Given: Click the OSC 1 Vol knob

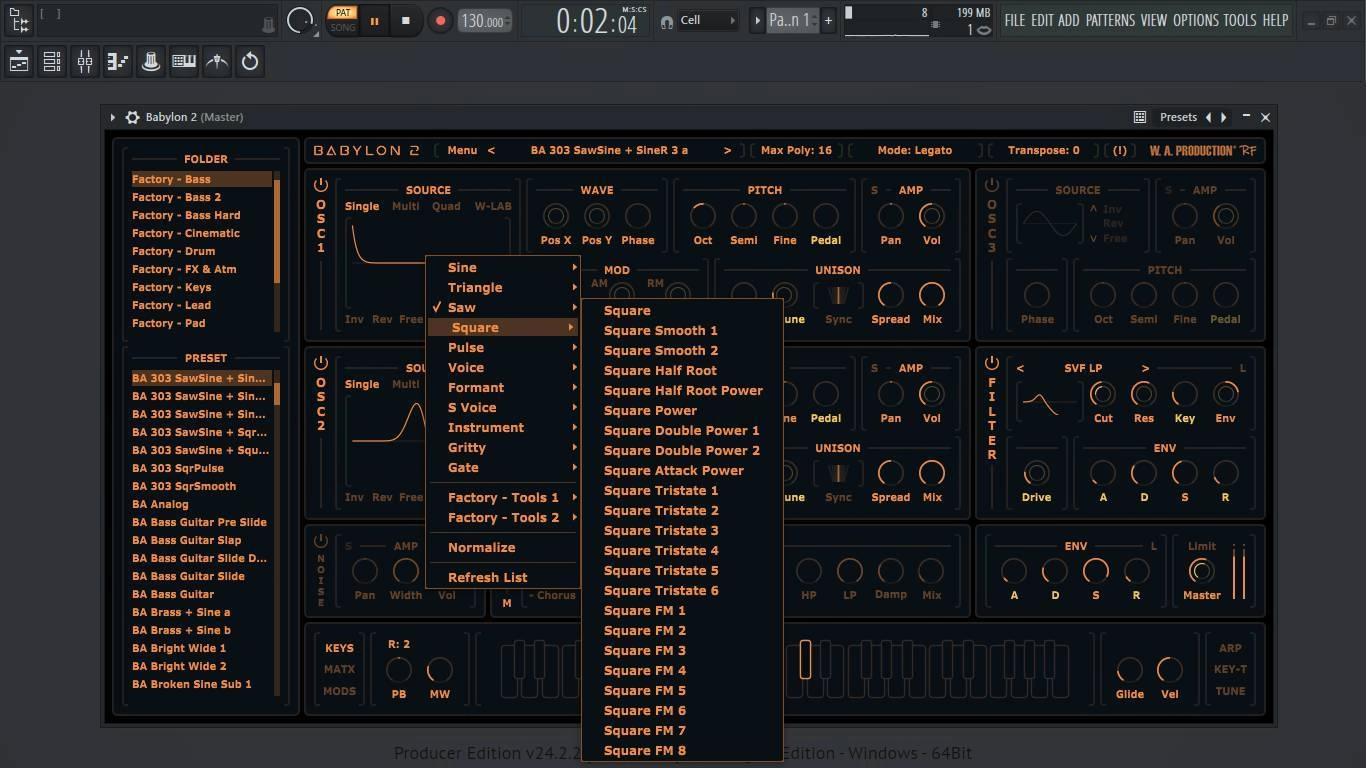Looking at the screenshot, I should [x=931, y=216].
